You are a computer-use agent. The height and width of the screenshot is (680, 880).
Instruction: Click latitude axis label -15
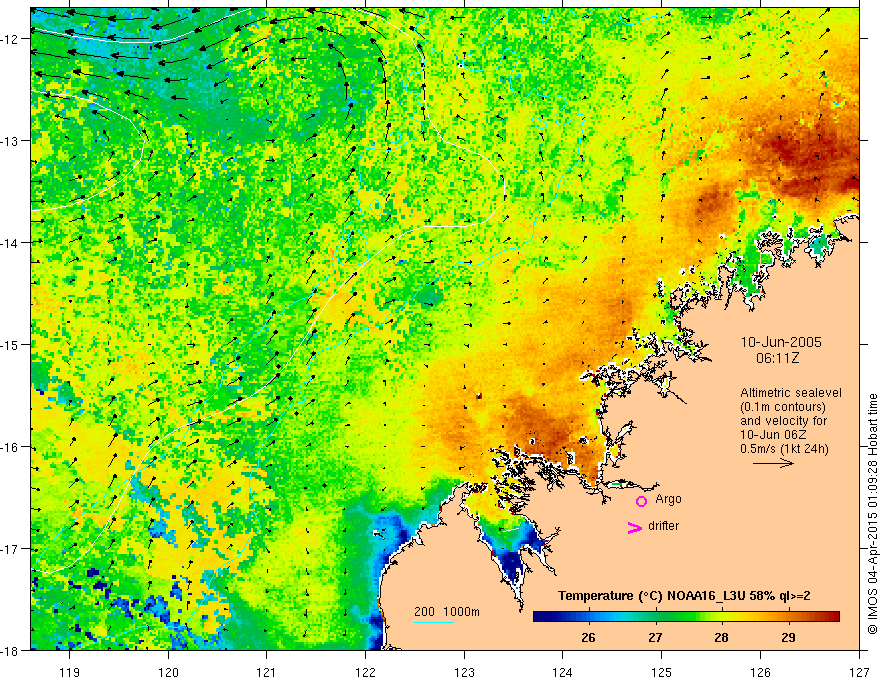tap(12, 345)
